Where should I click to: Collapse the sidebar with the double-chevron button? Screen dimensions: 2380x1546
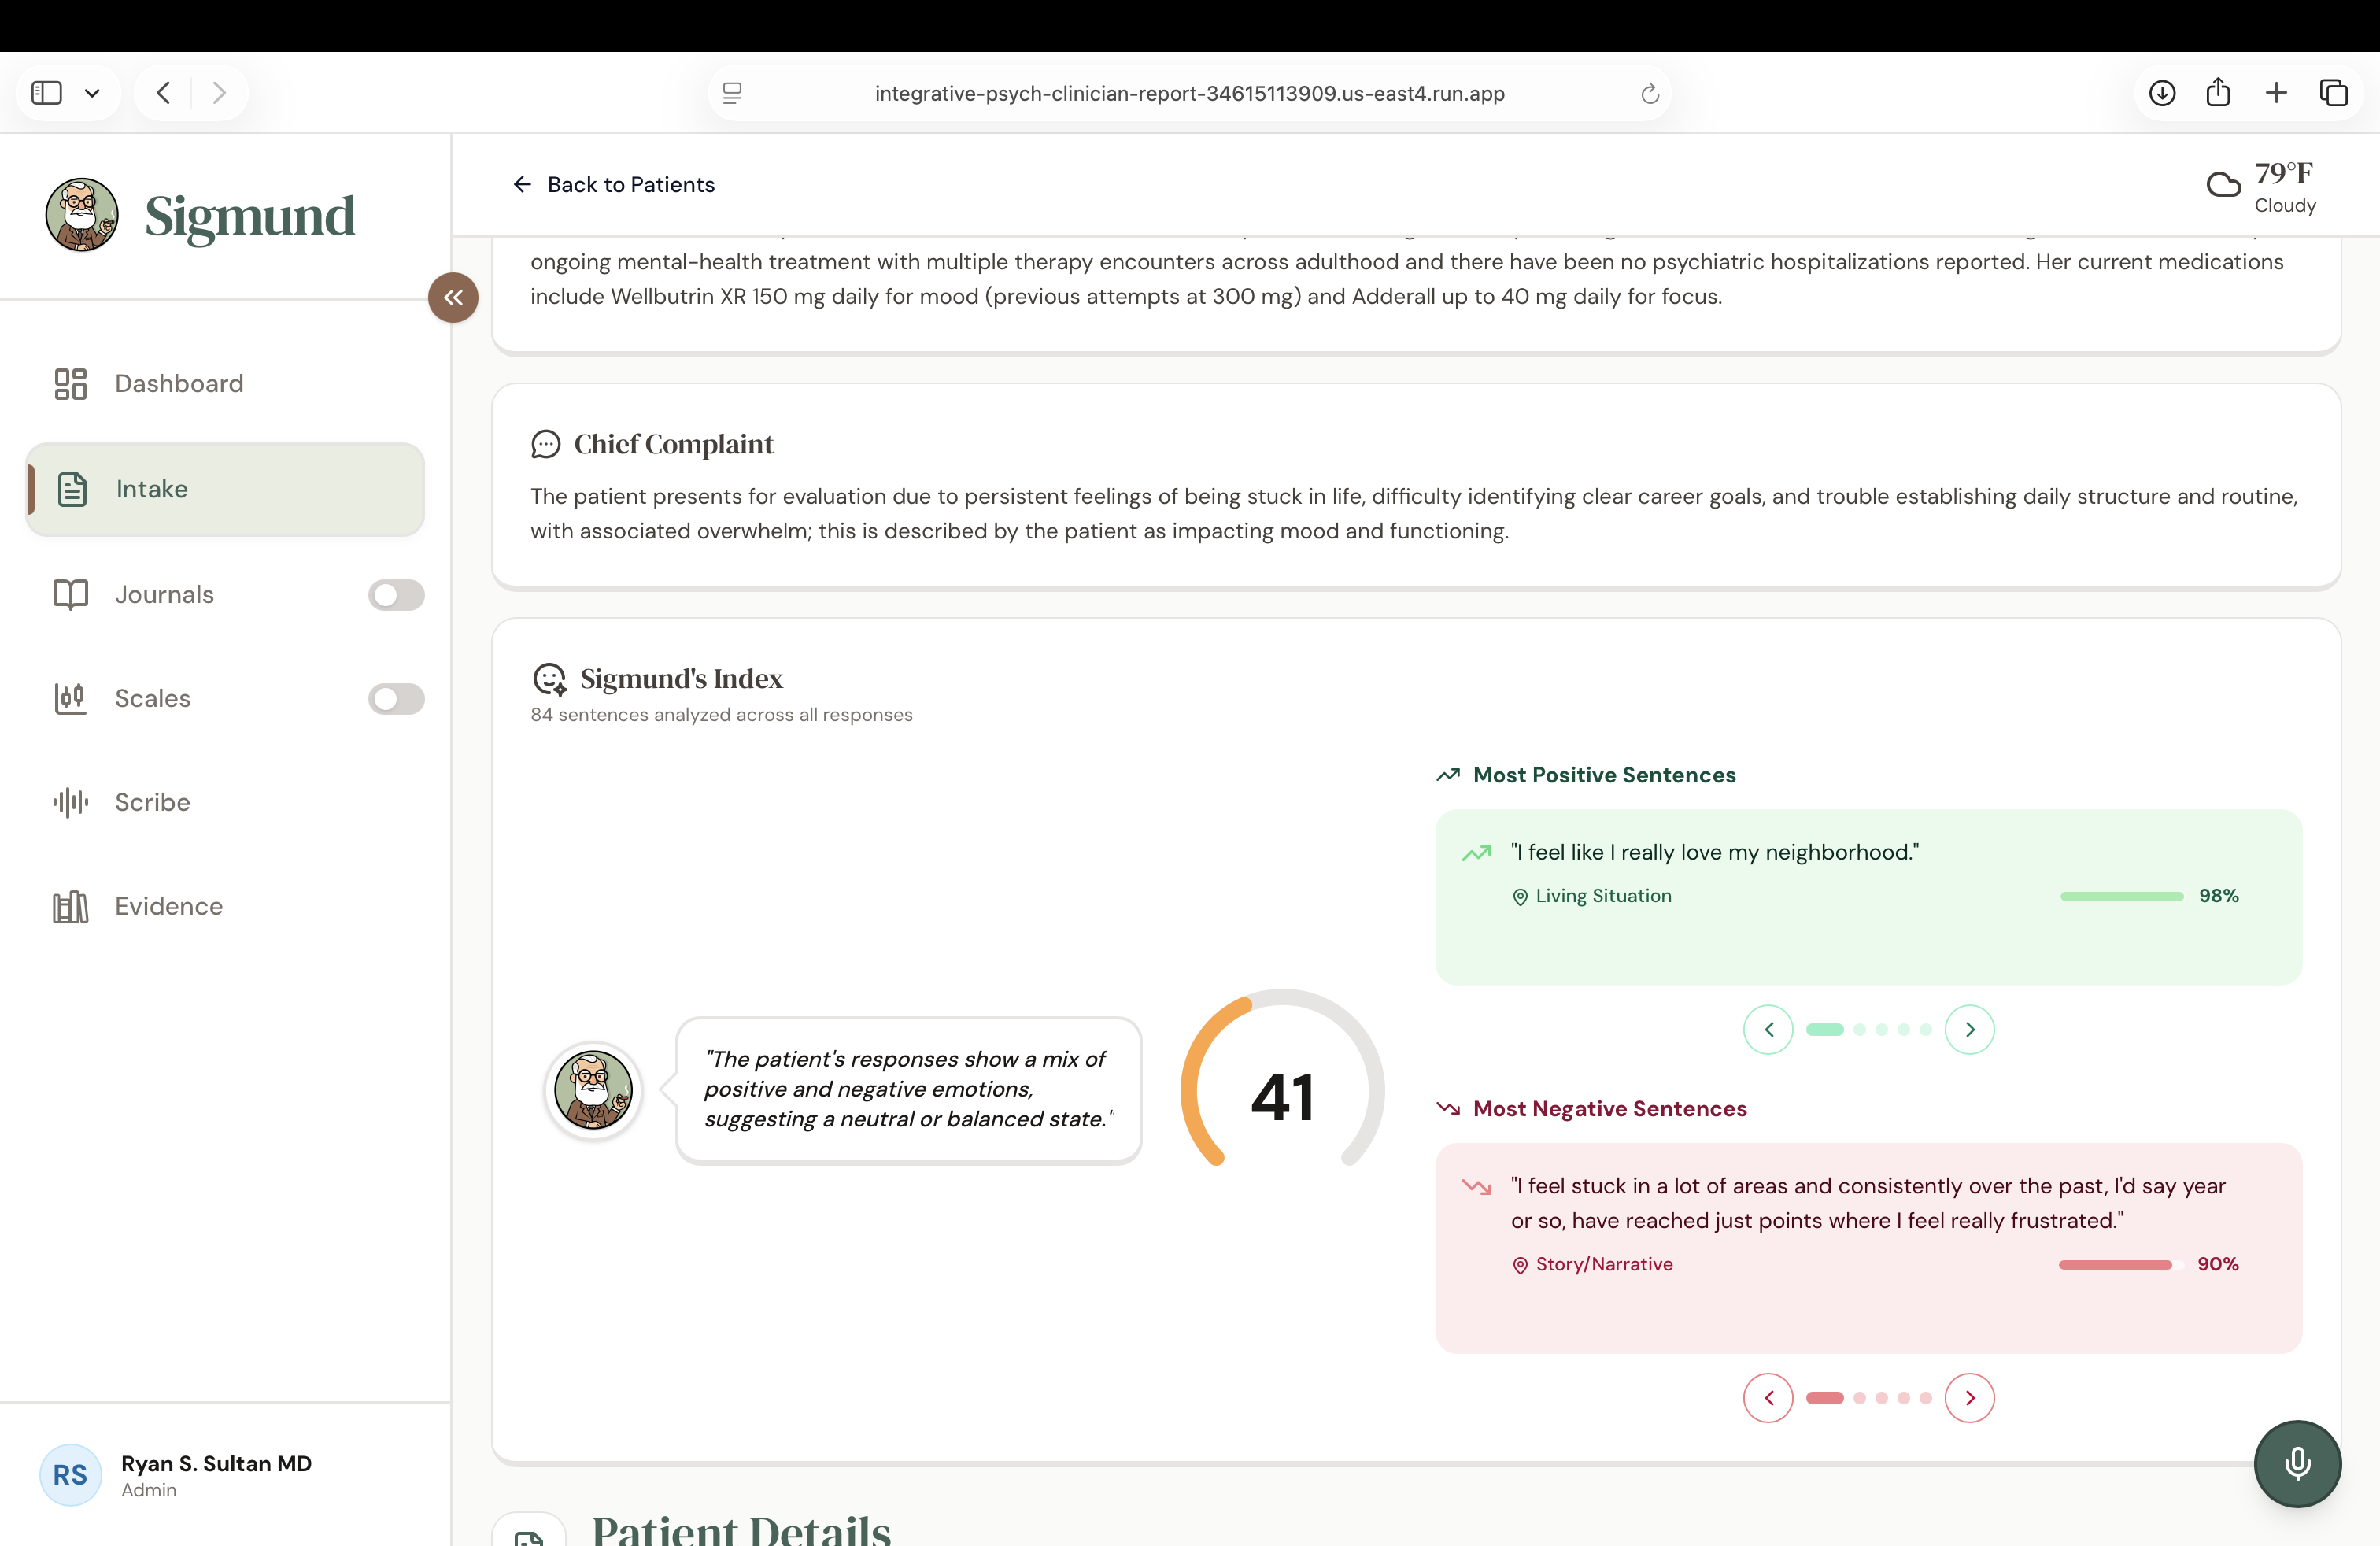[453, 297]
